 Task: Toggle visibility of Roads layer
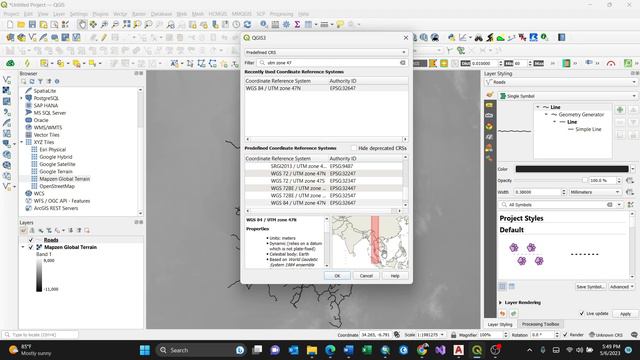(x=31, y=240)
